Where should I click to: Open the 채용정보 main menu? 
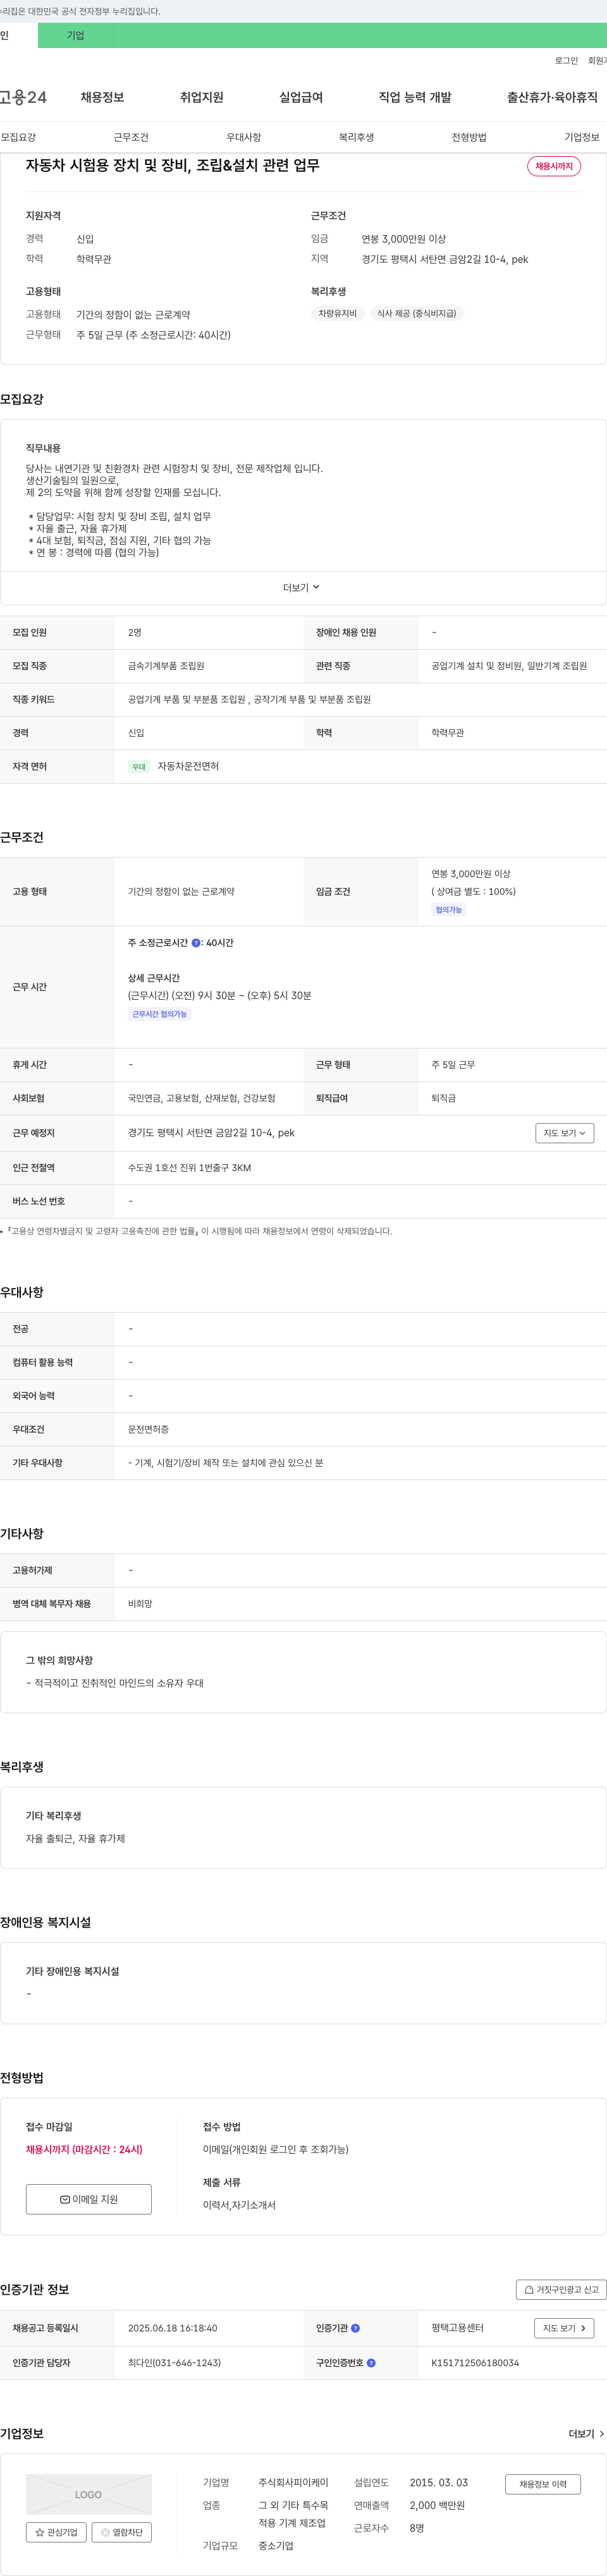point(102,97)
